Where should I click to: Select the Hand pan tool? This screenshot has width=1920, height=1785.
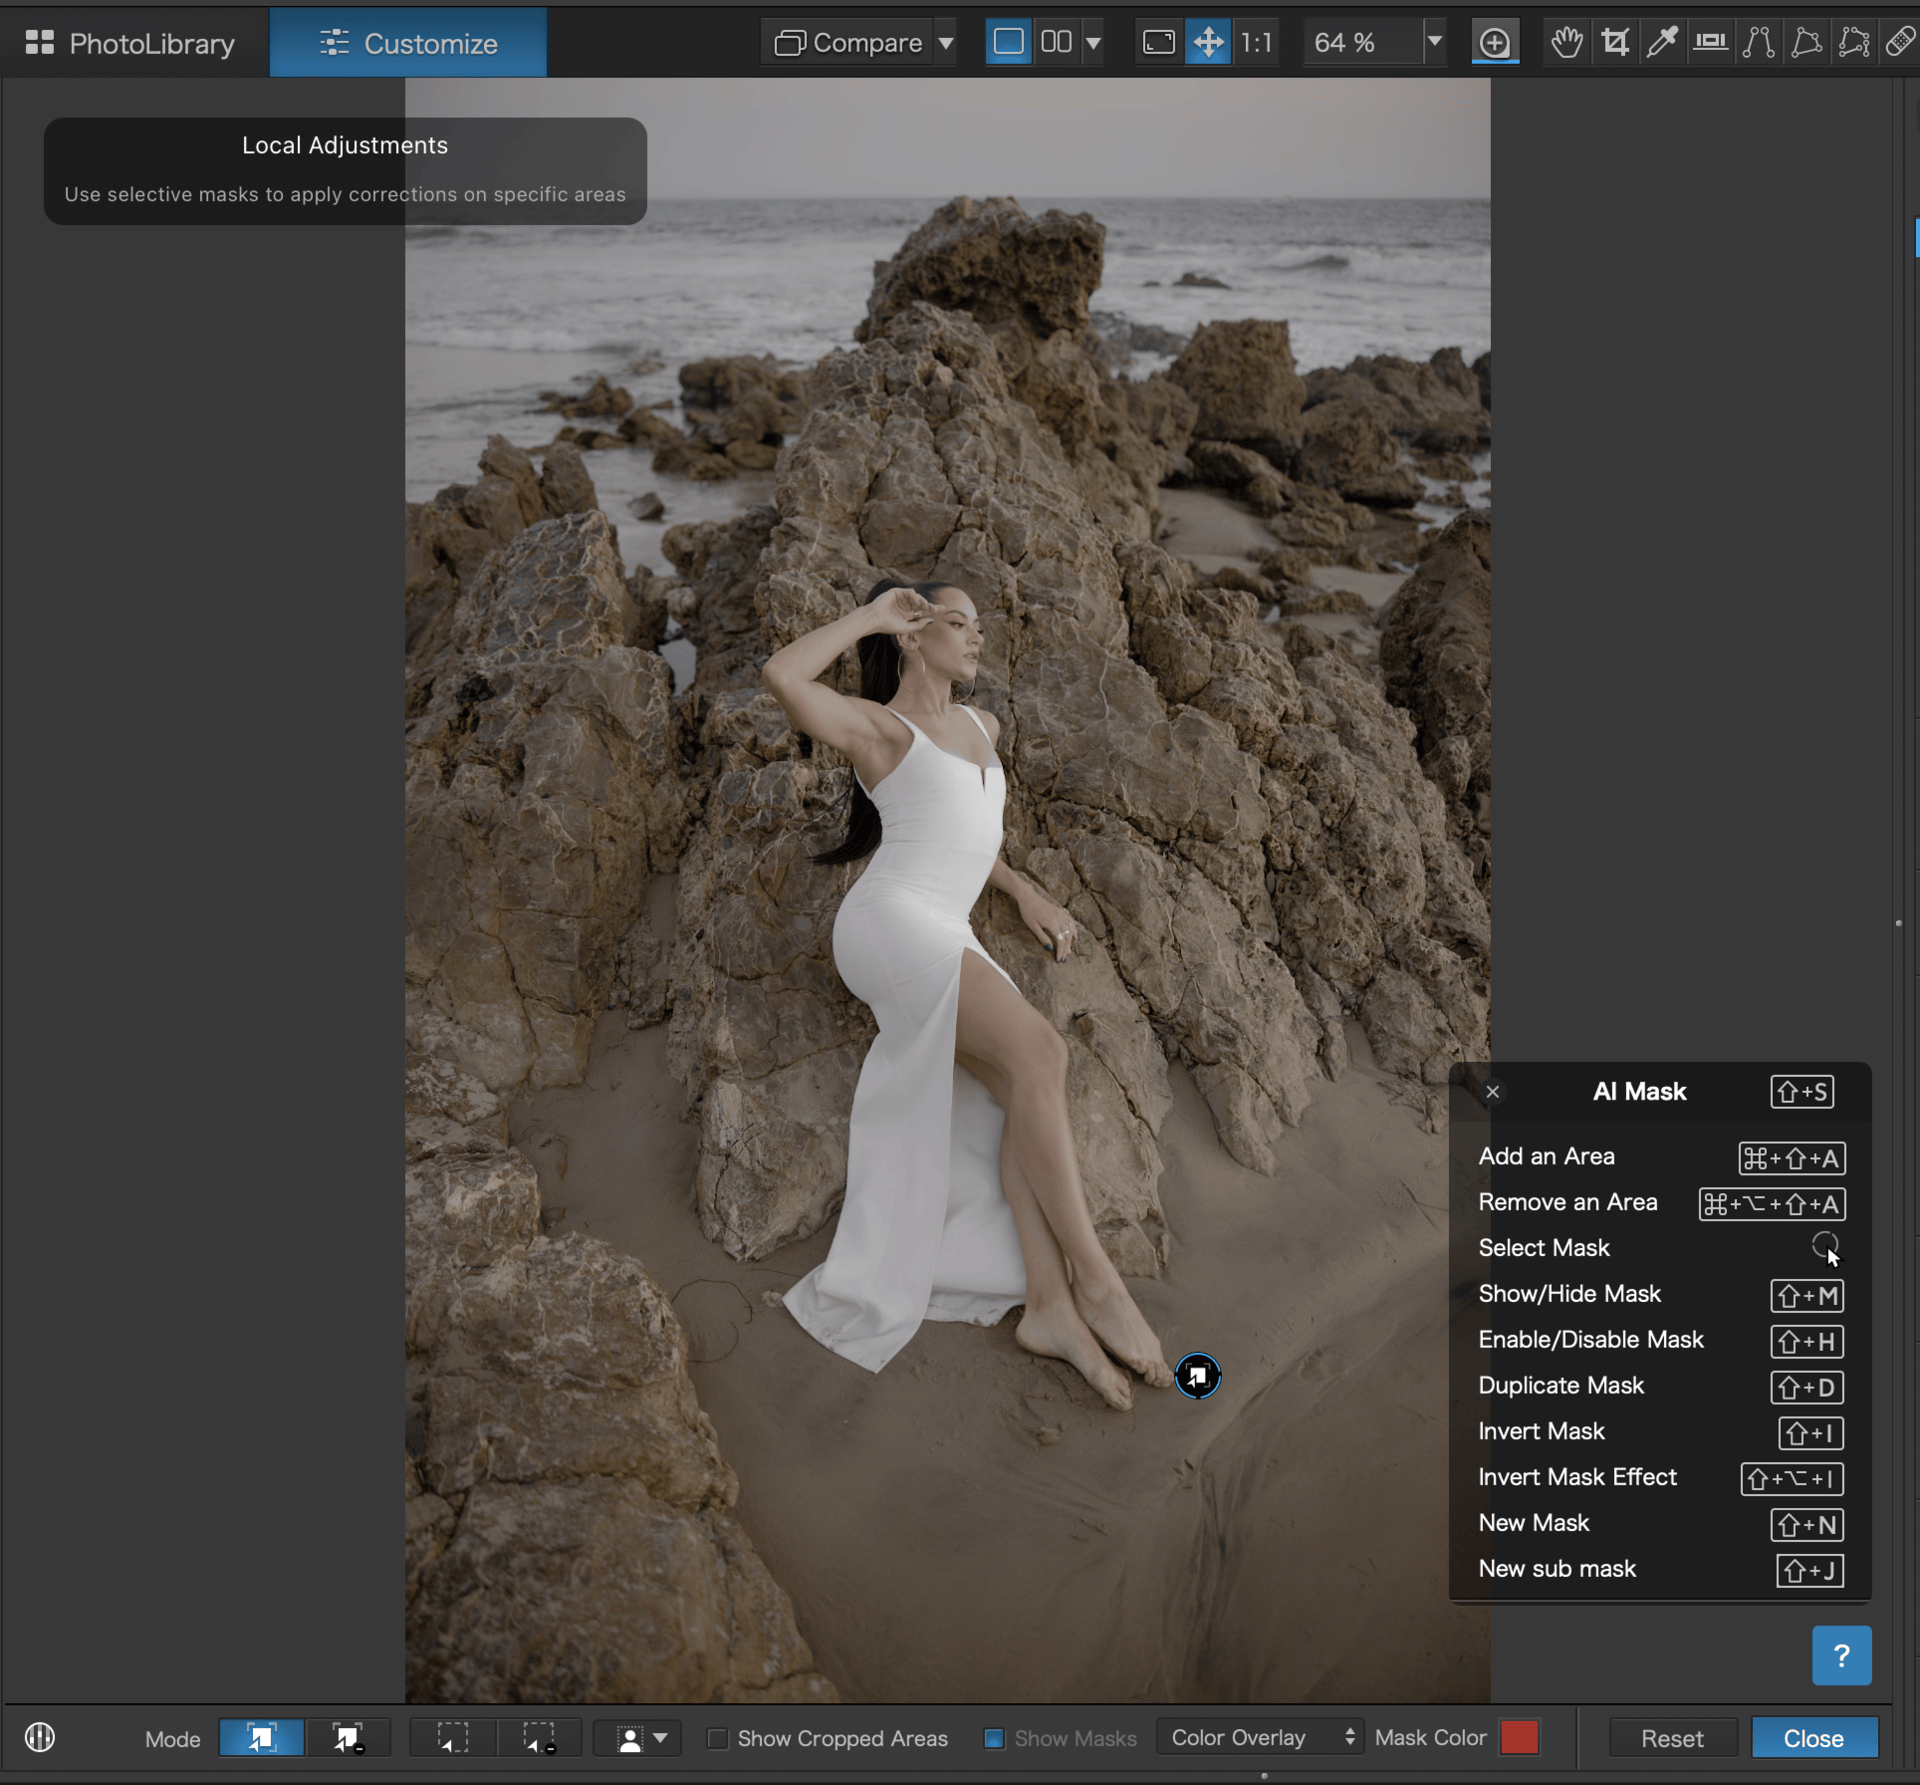1566,42
